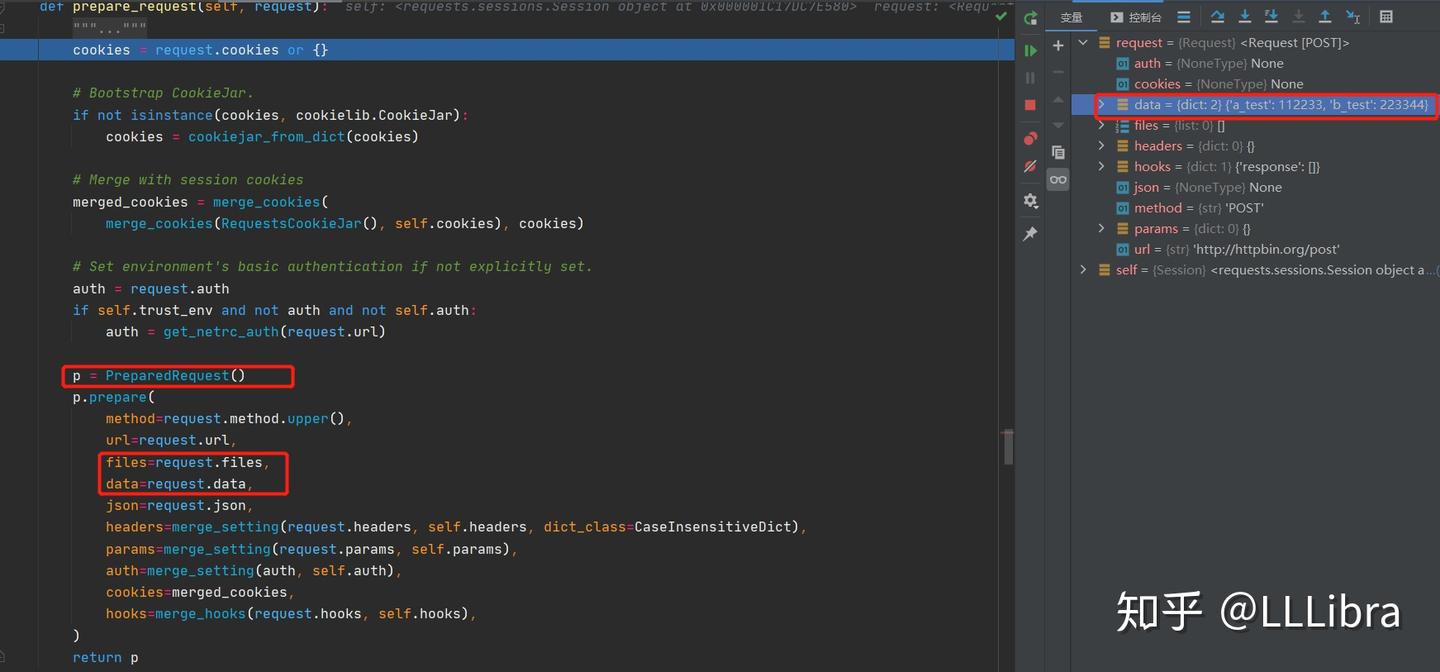Click the editor vertical scrollbar thumb
This screenshot has width=1440, height=672.
coord(1008,447)
